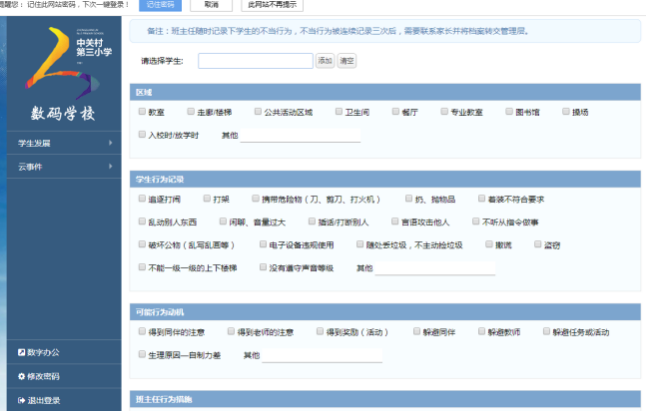Click the 此网站不再提示 button
The height and width of the screenshot is (411, 646).
pyautogui.click(x=272, y=5)
